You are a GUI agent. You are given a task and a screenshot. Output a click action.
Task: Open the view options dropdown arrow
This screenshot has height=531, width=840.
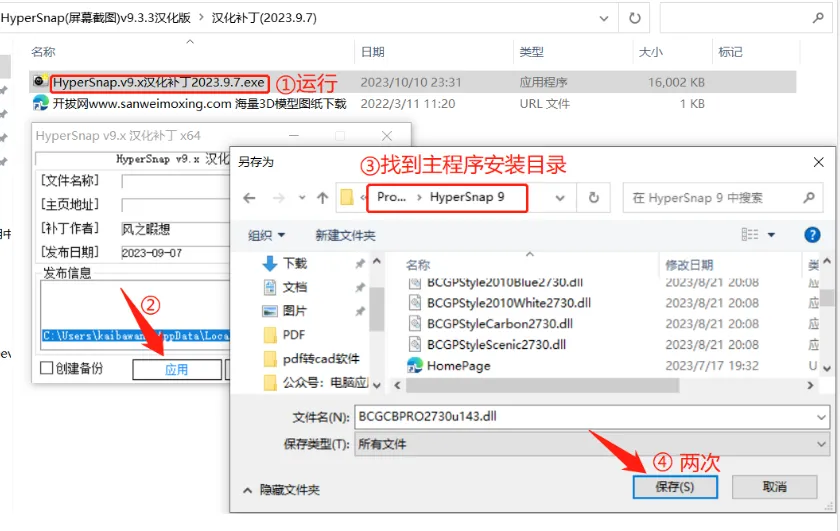pos(771,235)
